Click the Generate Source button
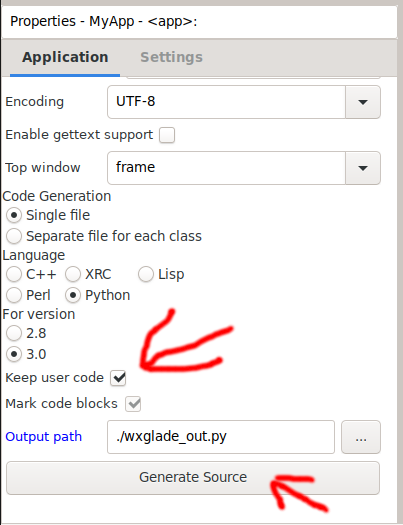Screen dimensions: 403x525 [193, 478]
